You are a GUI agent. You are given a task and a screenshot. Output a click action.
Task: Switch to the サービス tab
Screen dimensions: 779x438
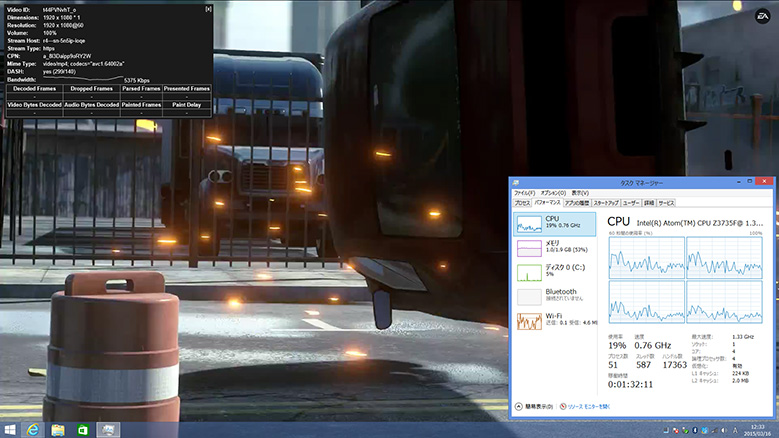(x=666, y=203)
